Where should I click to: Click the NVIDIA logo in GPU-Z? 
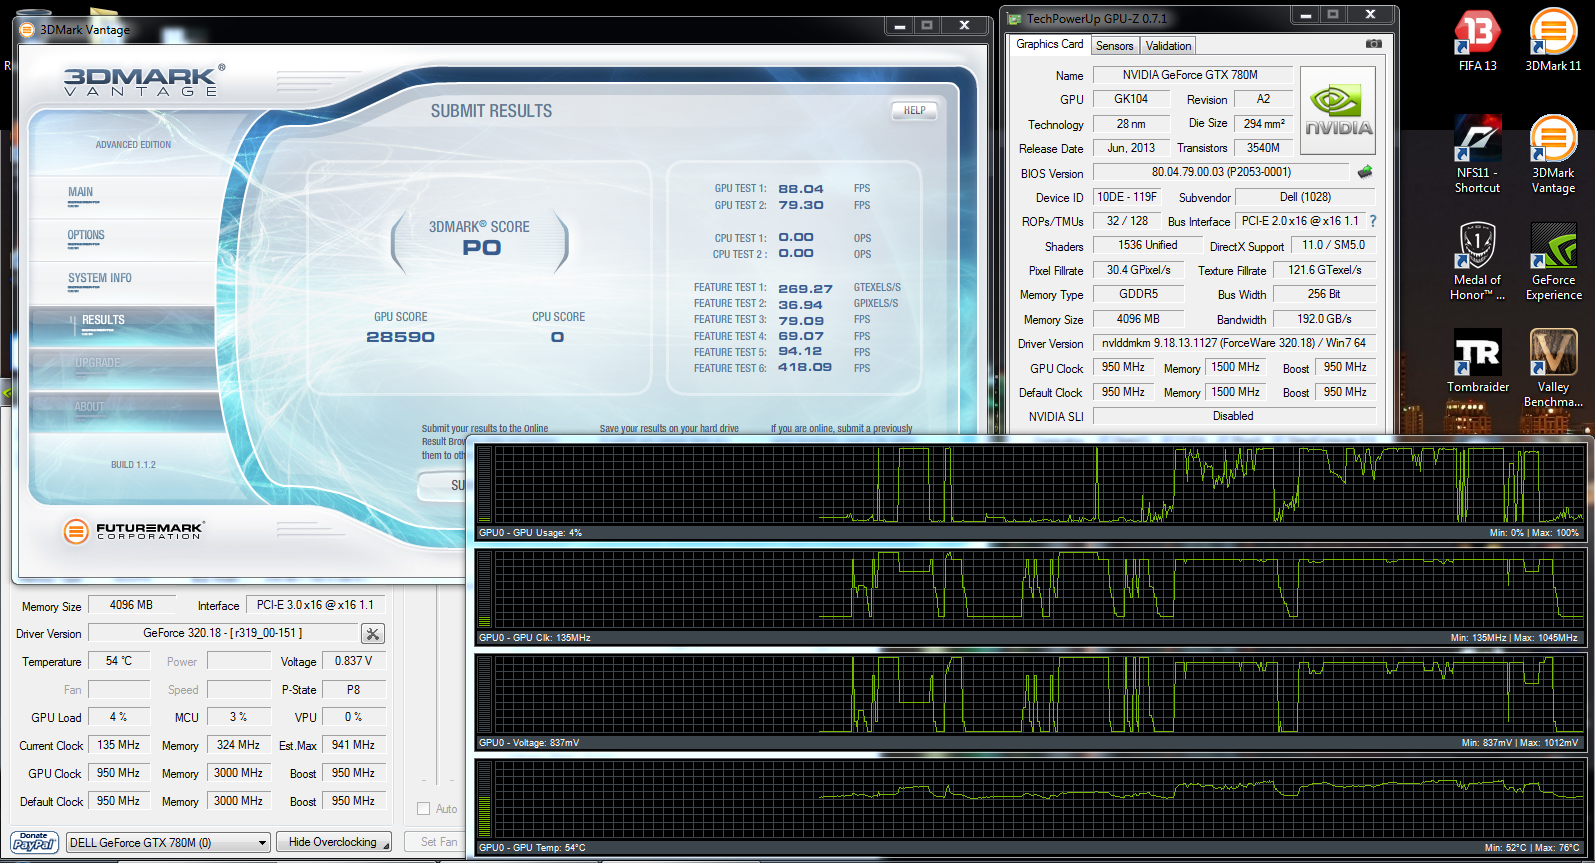pos(1338,110)
